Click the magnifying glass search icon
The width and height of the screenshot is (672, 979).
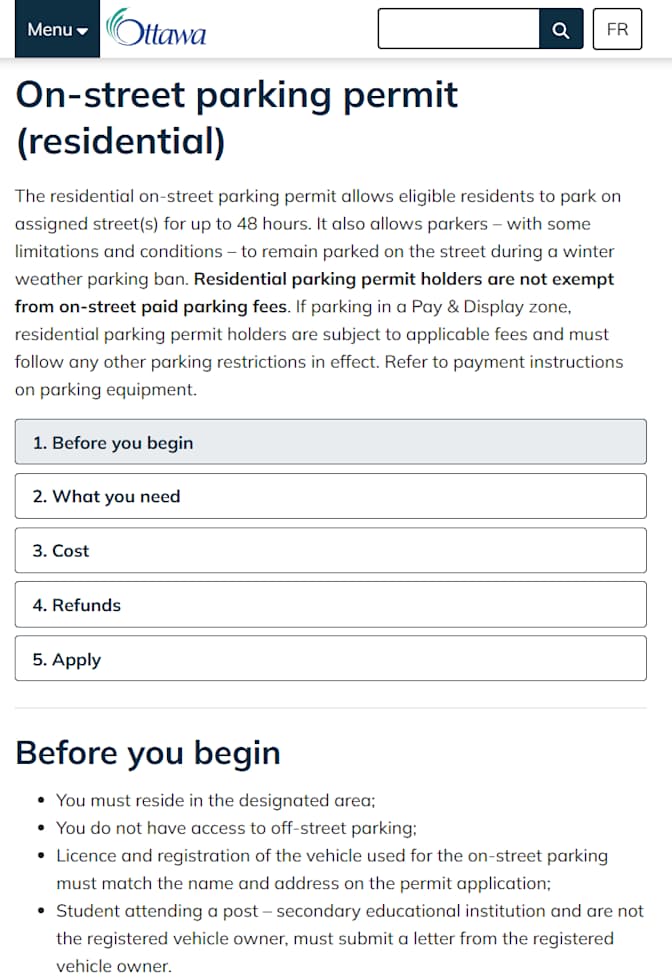[561, 29]
